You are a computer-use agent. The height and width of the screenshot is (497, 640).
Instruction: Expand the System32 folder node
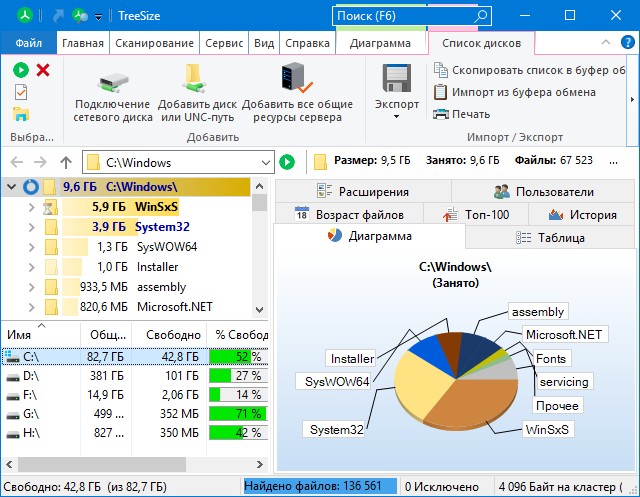31,227
